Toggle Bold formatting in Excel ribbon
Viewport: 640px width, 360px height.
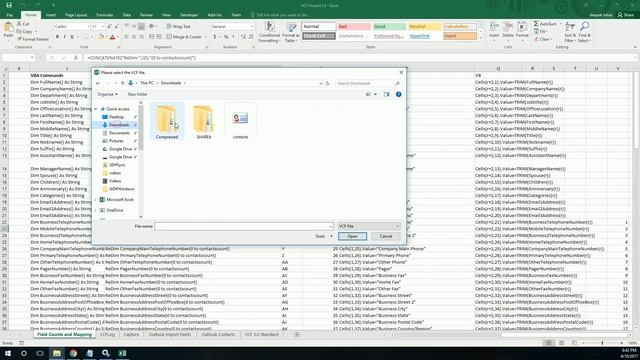[x=57, y=37]
